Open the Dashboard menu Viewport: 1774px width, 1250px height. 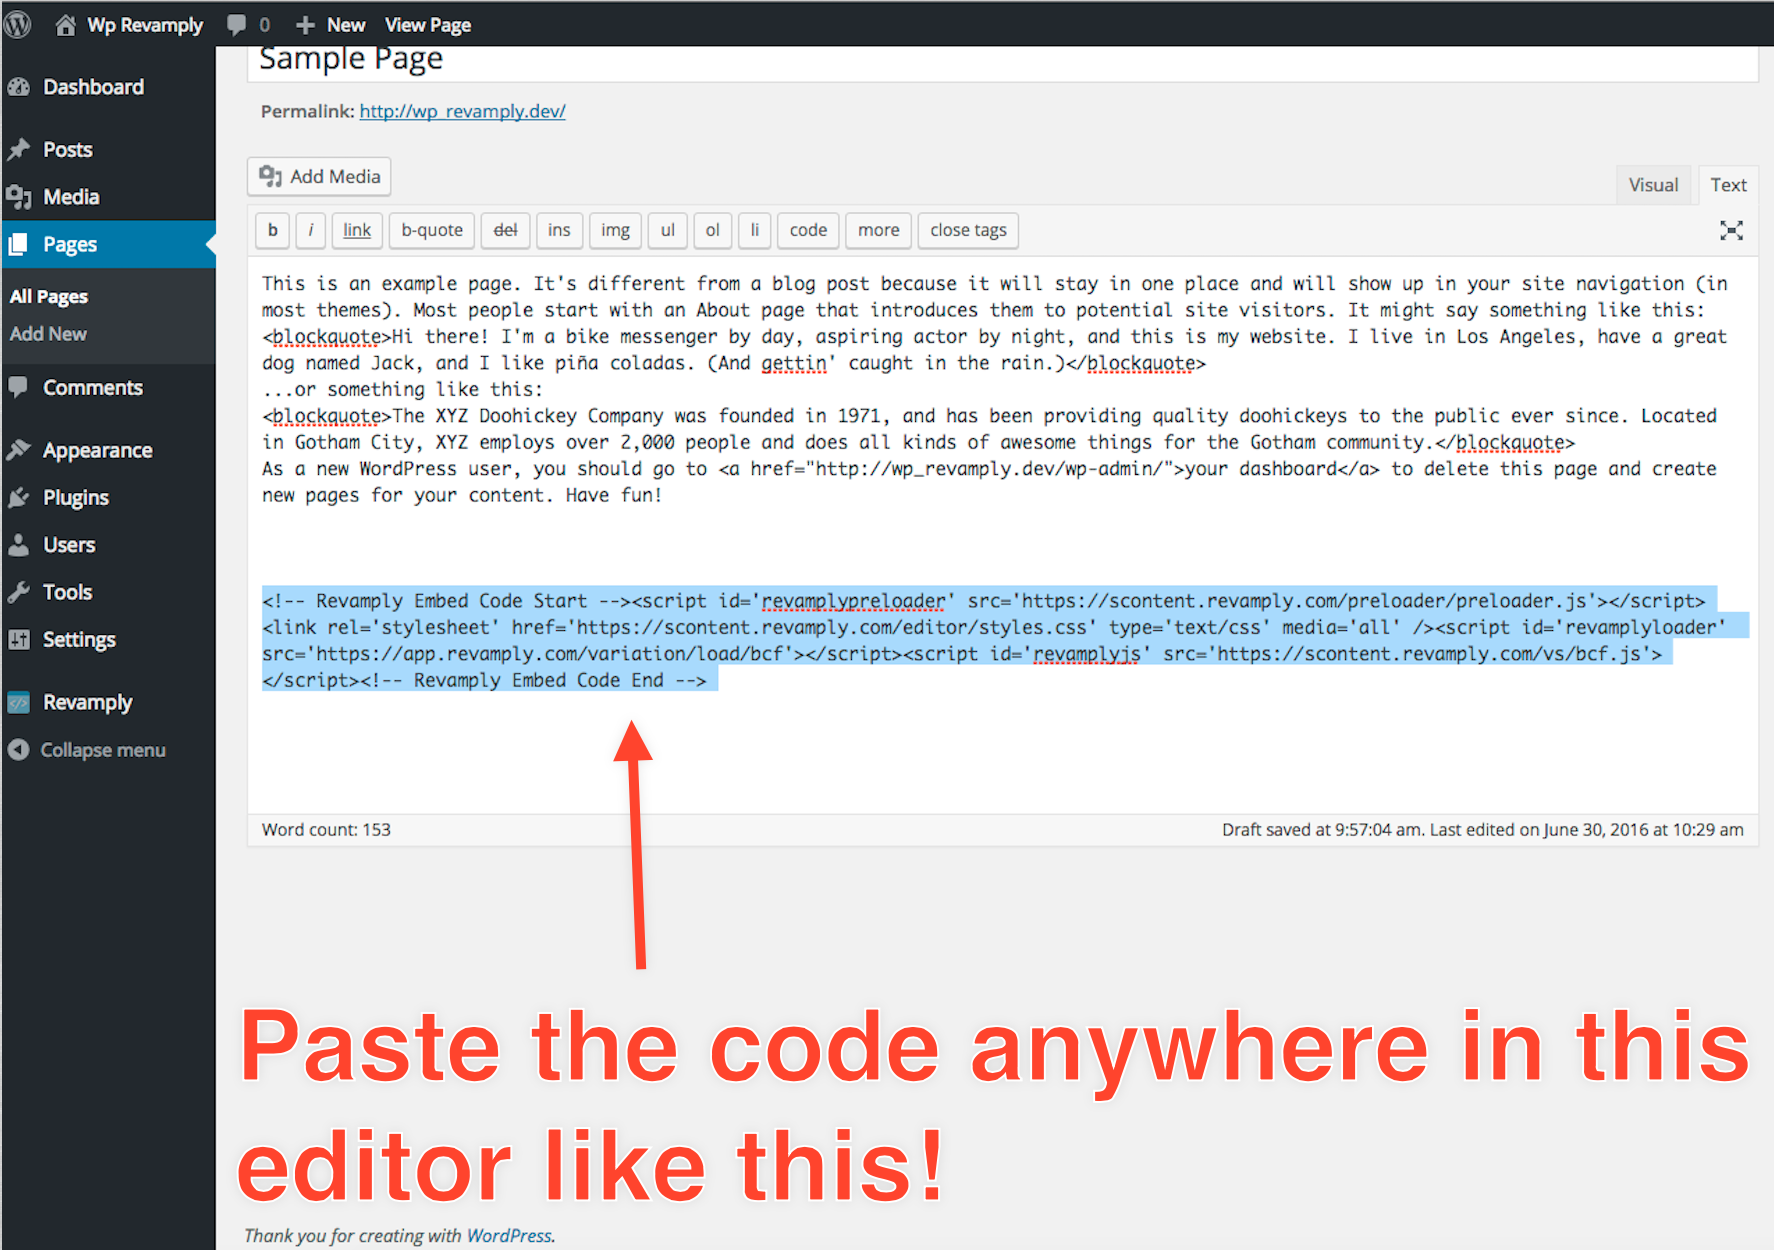[x=108, y=87]
